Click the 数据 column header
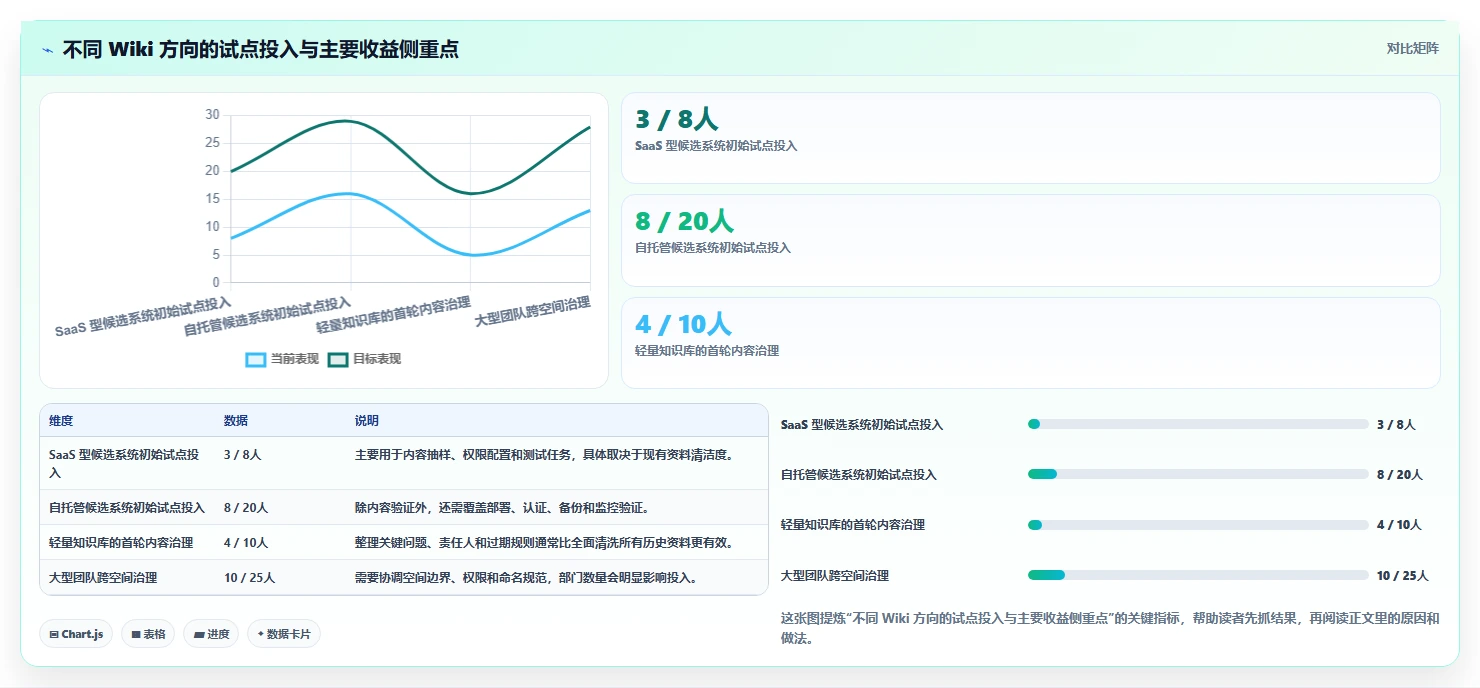The width and height of the screenshot is (1480, 688). (x=236, y=421)
